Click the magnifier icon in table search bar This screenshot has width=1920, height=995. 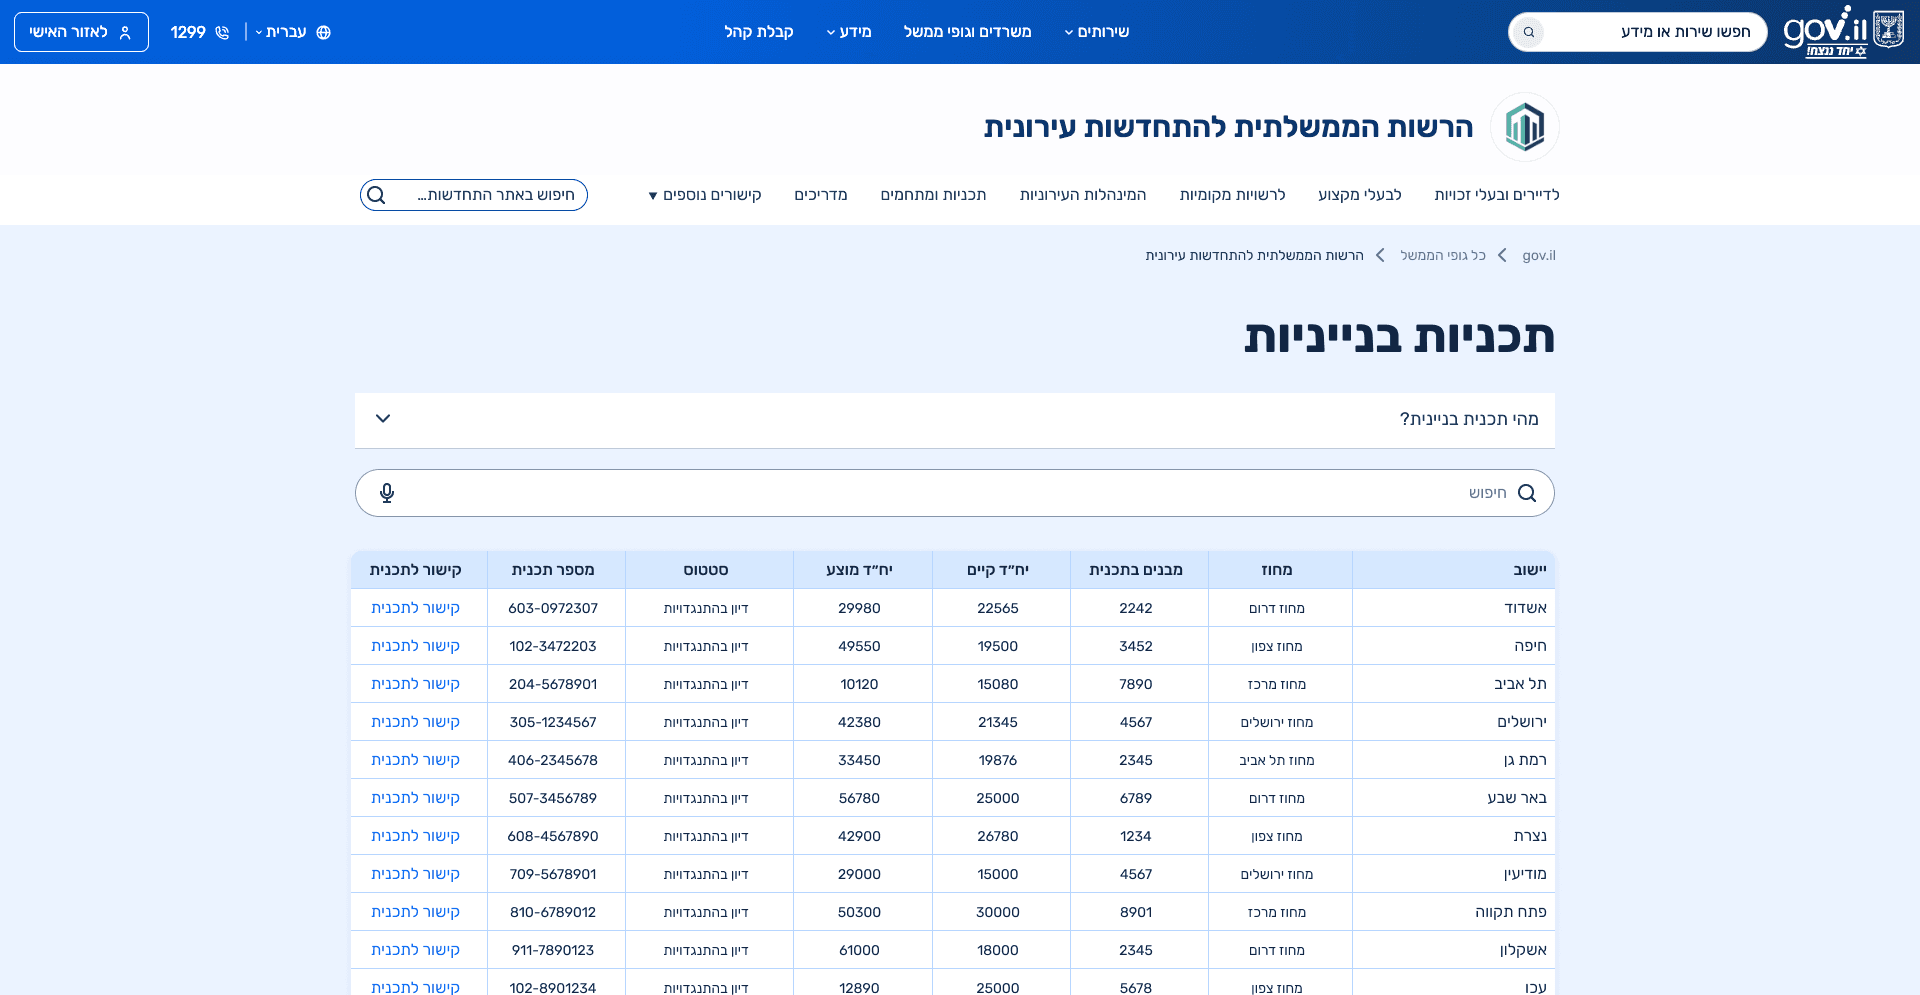1527,493
